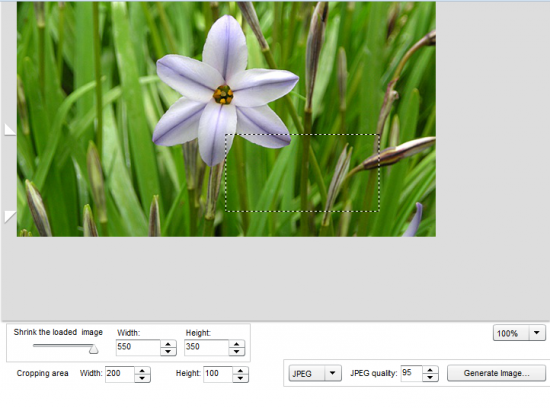Image resolution: width=550 pixels, height=408 pixels.
Task: Click the cropping Height field showing 100
Action: 218,374
